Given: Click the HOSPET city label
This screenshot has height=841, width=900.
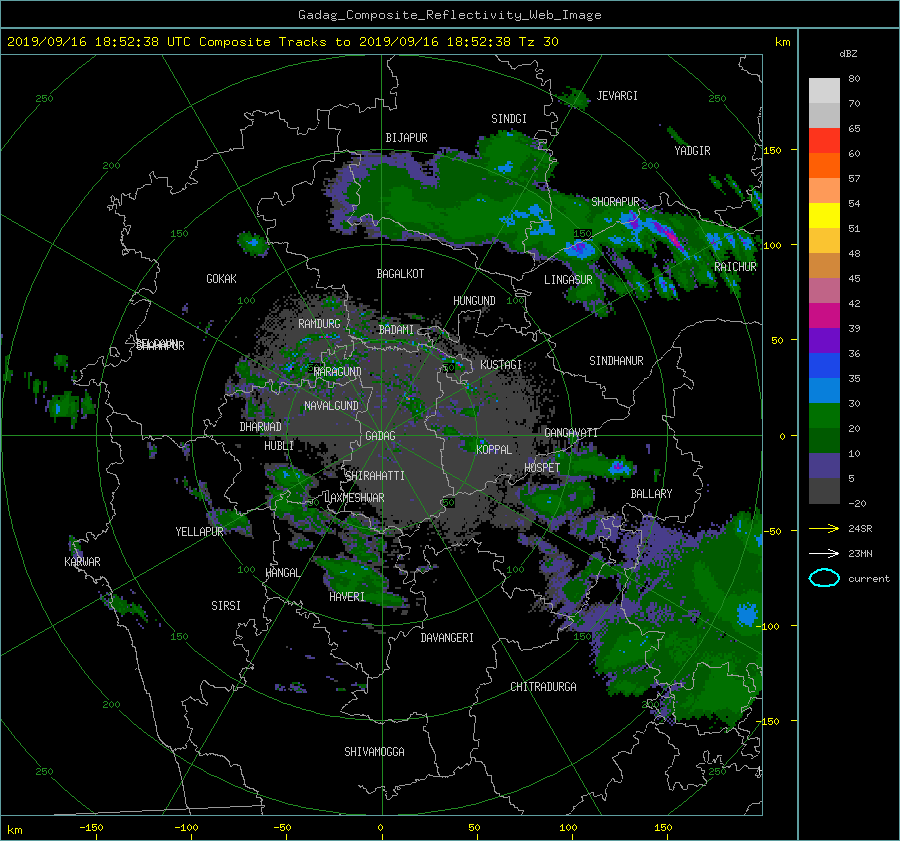Looking at the screenshot, I should click(x=542, y=468).
